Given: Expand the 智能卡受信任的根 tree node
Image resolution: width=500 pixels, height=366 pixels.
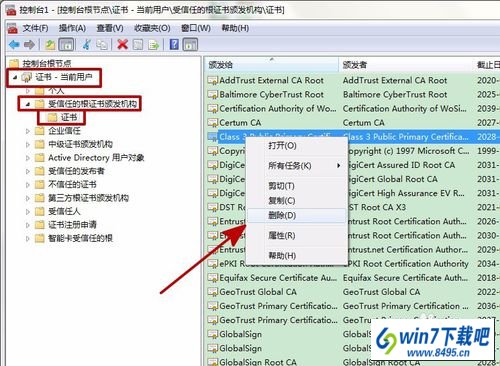Looking at the screenshot, I should [x=28, y=238].
